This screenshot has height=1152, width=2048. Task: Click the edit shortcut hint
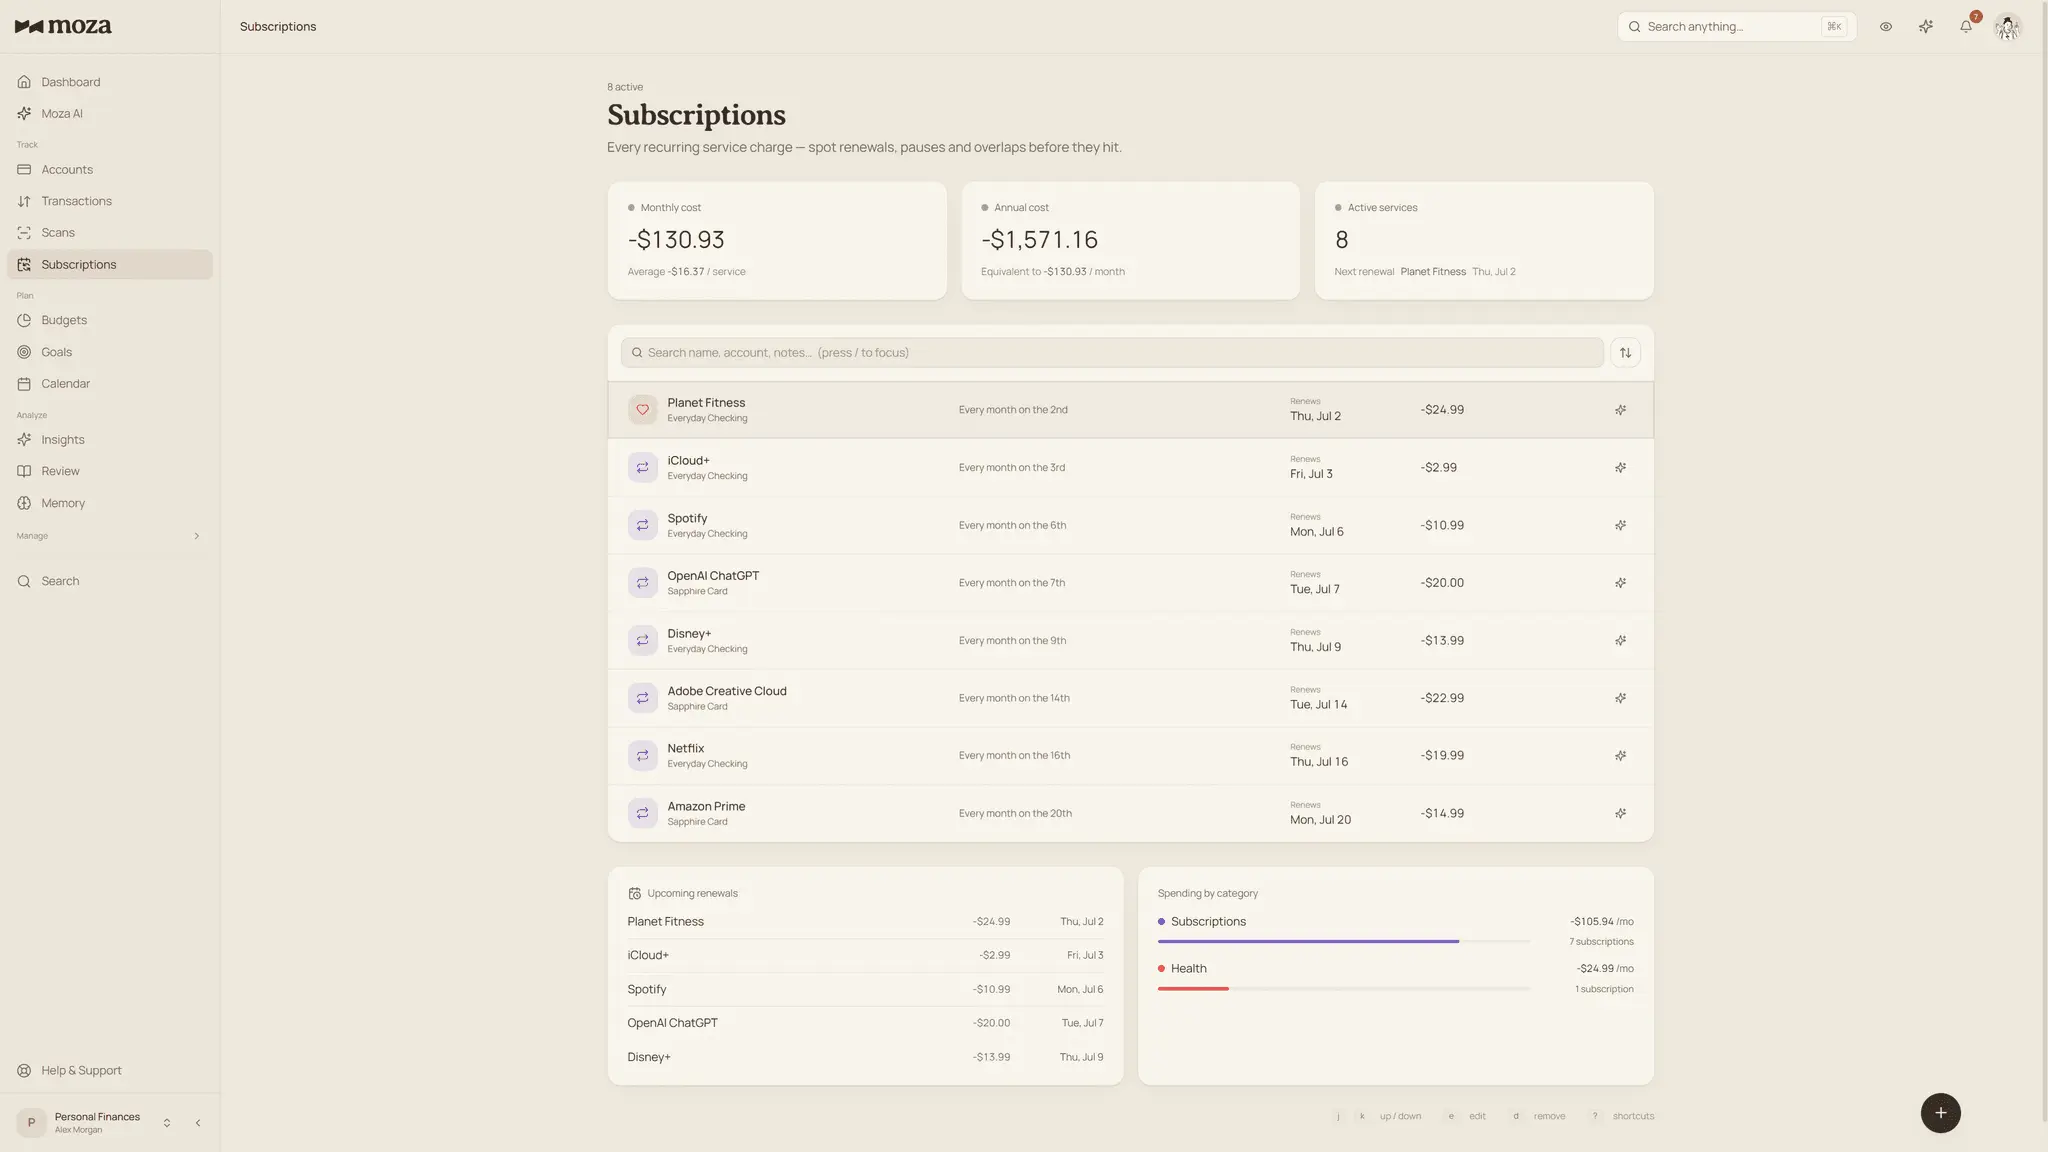[x=1466, y=1116]
